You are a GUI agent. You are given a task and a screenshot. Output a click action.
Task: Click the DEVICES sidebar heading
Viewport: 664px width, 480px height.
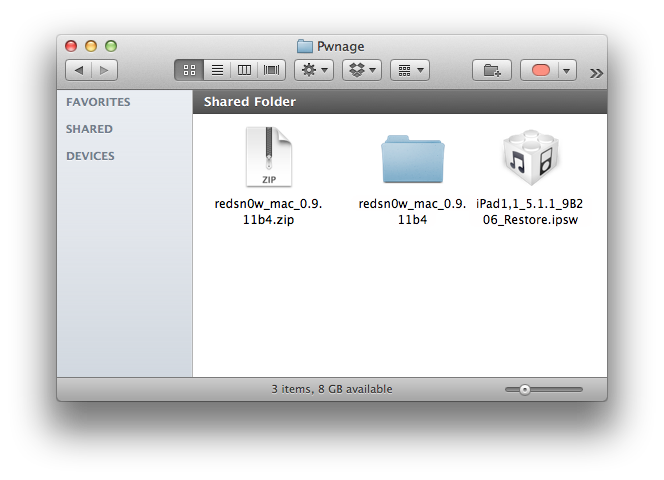pyautogui.click(x=90, y=156)
